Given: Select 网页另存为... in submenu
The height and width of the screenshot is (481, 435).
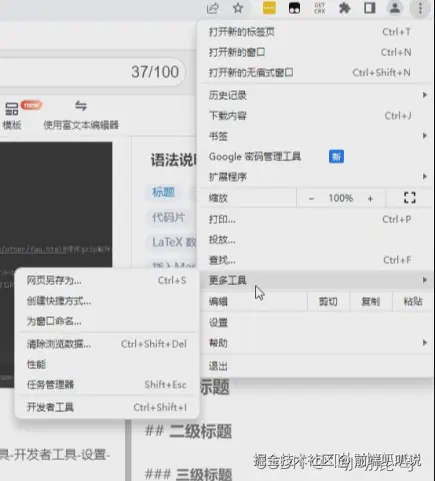Looking at the screenshot, I should click(107, 281).
